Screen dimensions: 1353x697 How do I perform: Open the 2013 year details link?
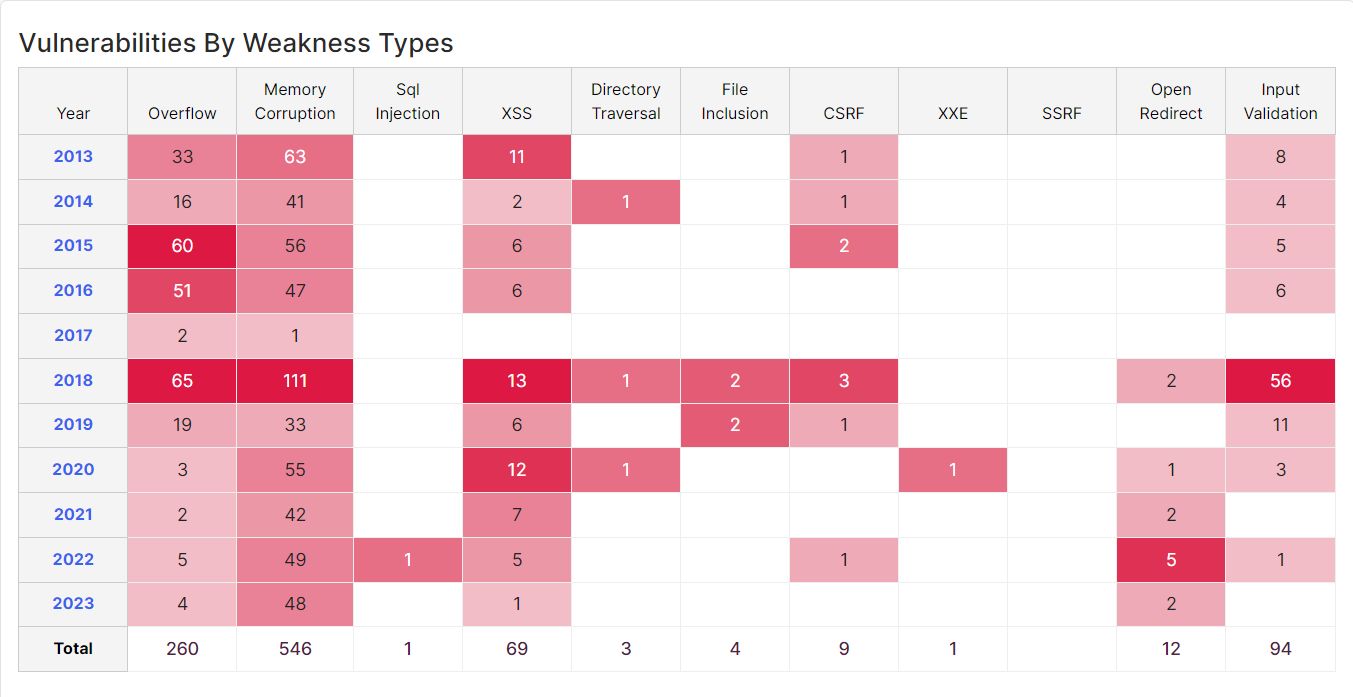72,156
